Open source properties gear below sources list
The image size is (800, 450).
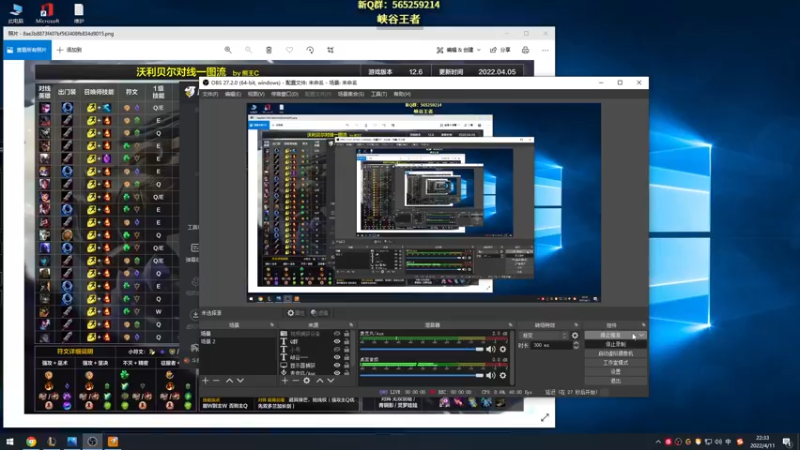tap(307, 381)
